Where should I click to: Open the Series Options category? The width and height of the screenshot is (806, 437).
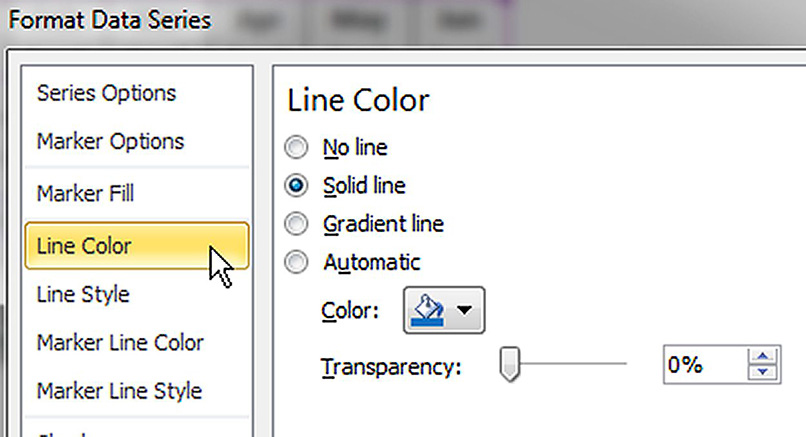106,93
